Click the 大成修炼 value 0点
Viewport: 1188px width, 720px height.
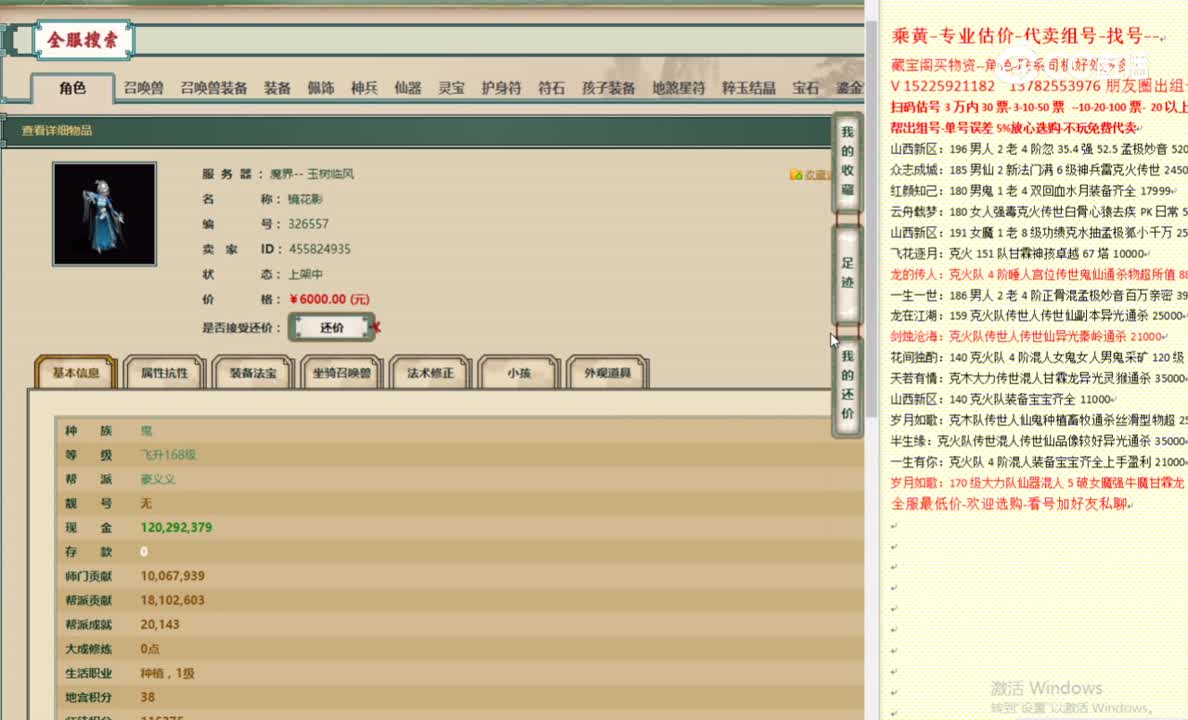pos(150,649)
